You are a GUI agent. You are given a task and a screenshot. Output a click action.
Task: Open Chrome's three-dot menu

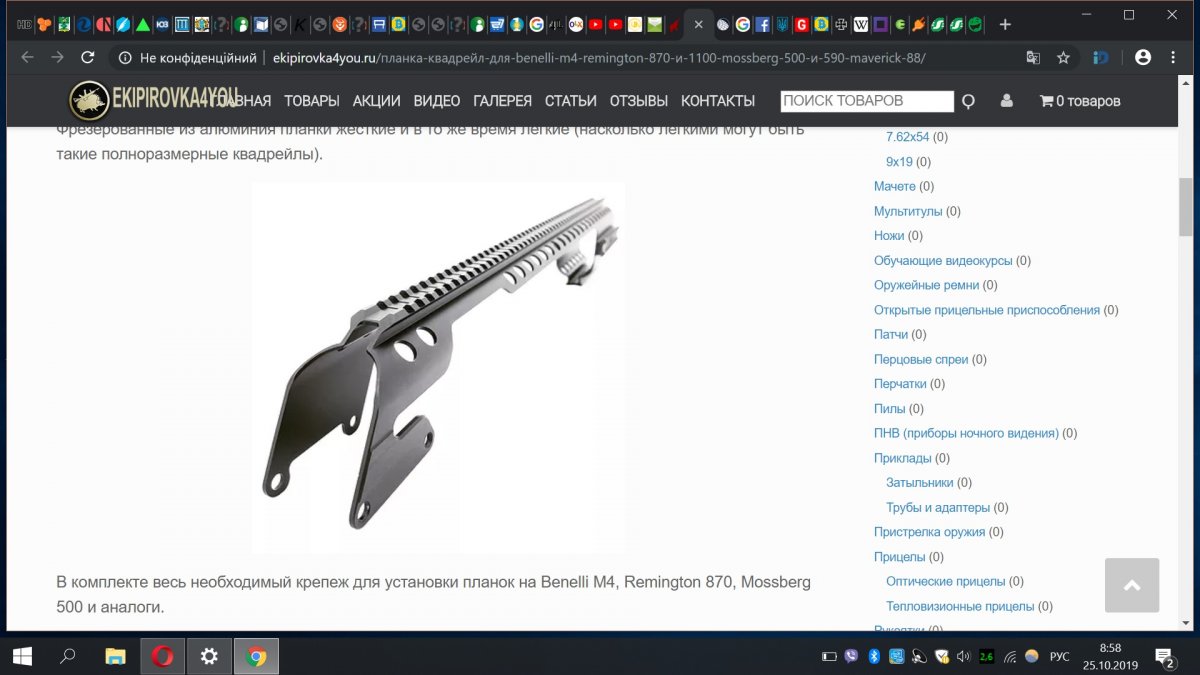coord(1175,58)
